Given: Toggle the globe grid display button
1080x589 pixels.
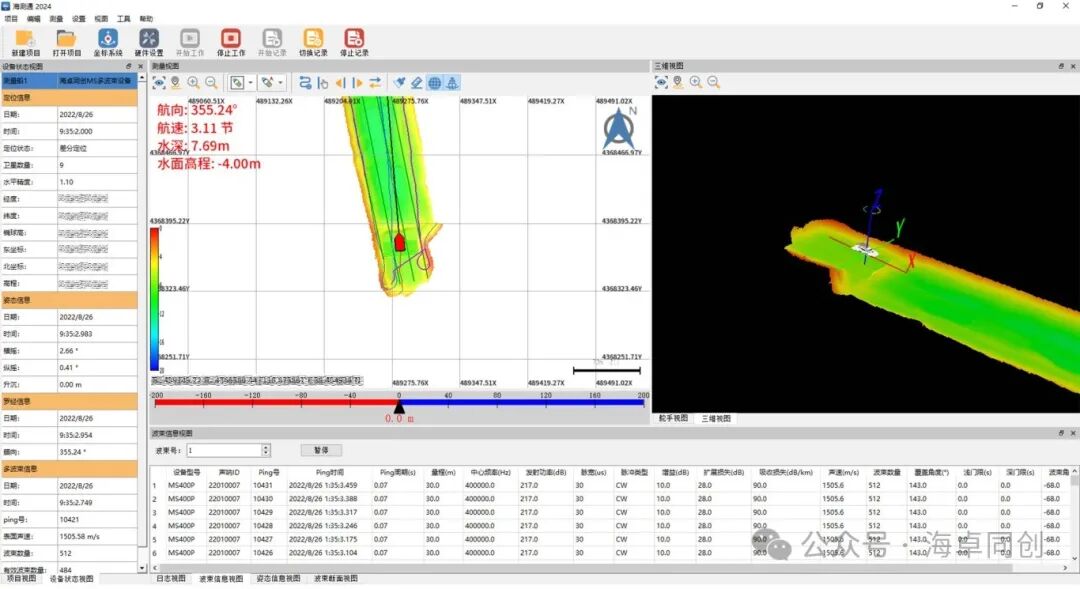Looking at the screenshot, I should (x=435, y=83).
